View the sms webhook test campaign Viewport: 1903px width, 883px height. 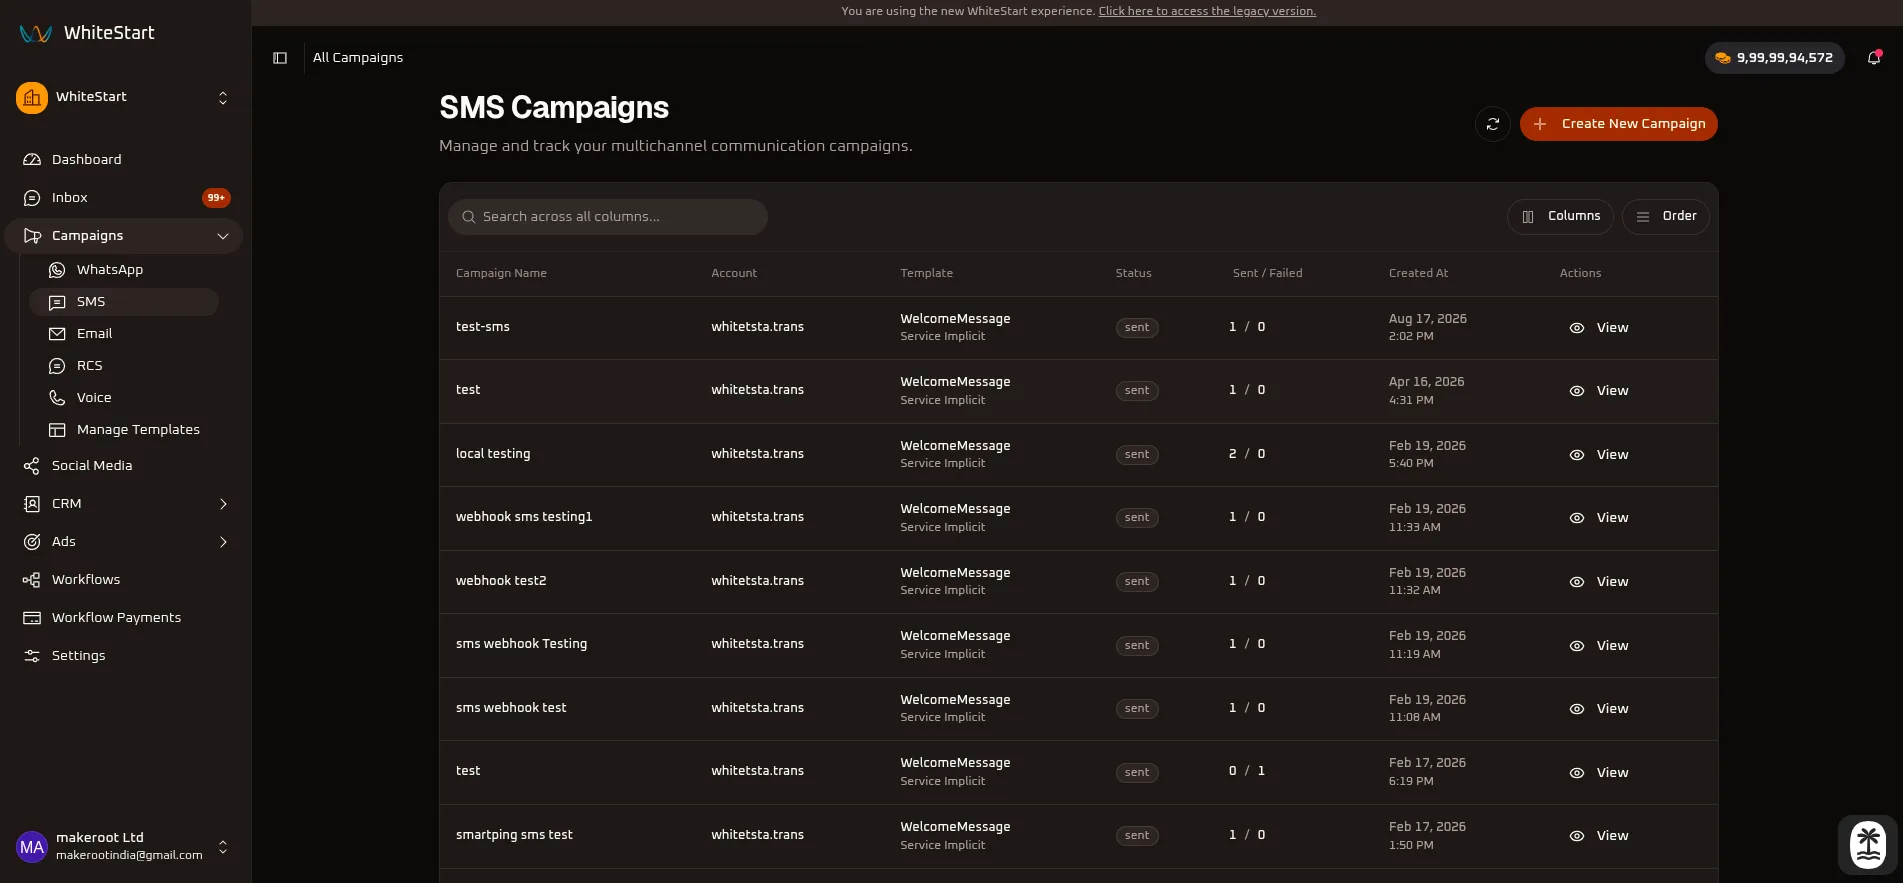pos(1599,709)
